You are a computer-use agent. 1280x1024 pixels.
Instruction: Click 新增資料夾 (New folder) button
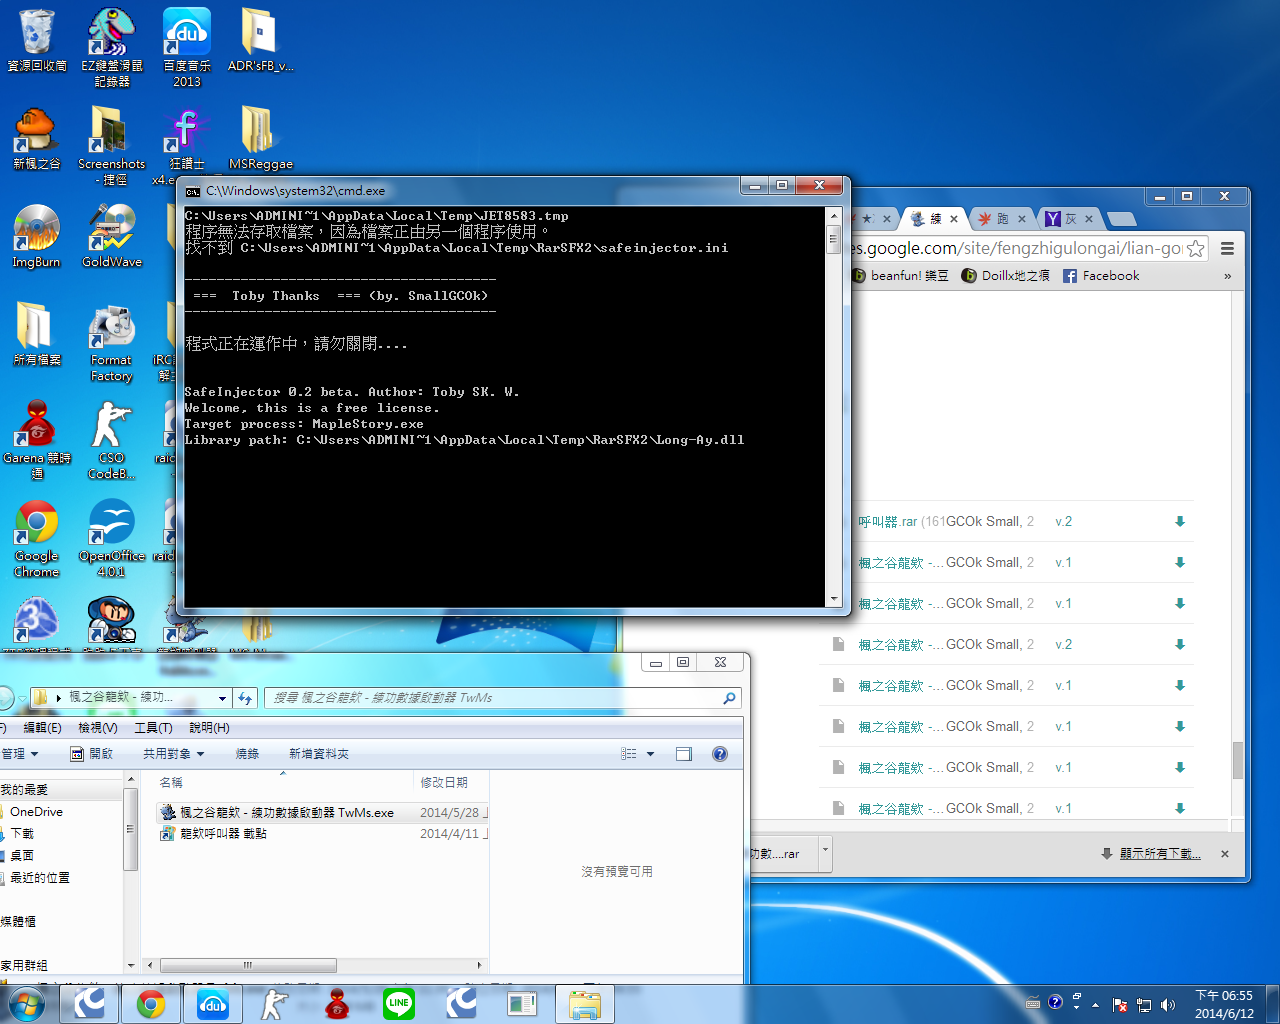click(319, 754)
